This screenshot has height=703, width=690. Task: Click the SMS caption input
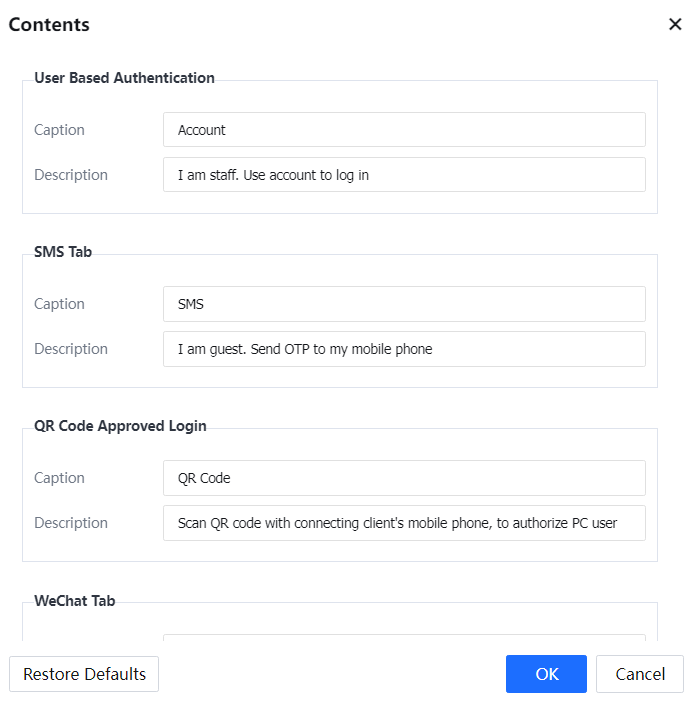coord(404,304)
